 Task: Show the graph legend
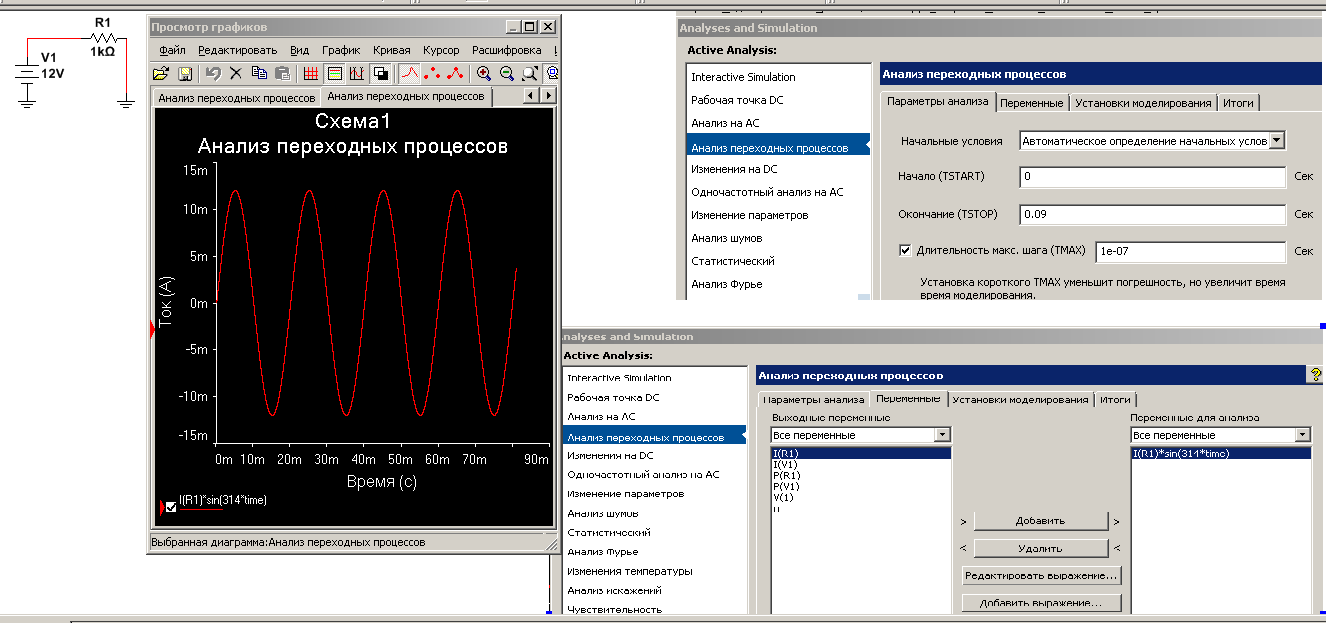coord(333,72)
